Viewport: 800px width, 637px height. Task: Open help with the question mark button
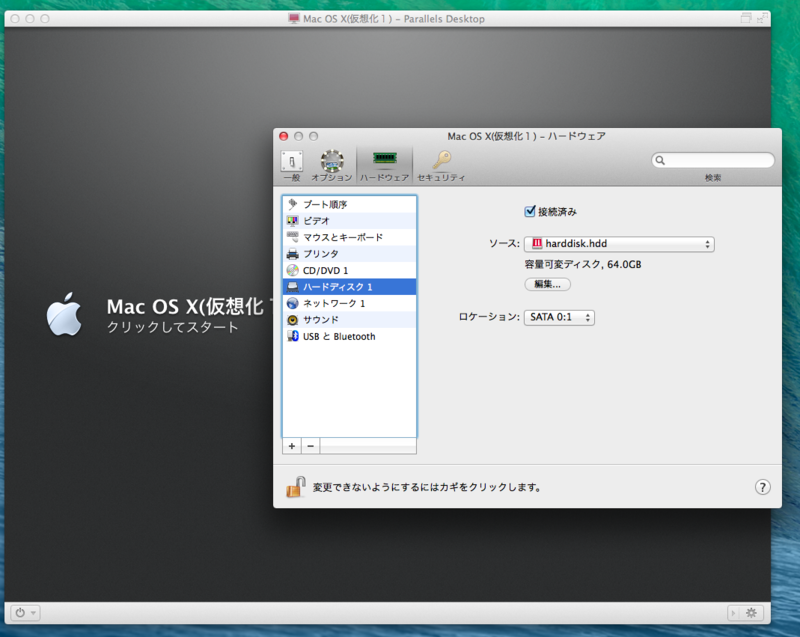click(762, 487)
